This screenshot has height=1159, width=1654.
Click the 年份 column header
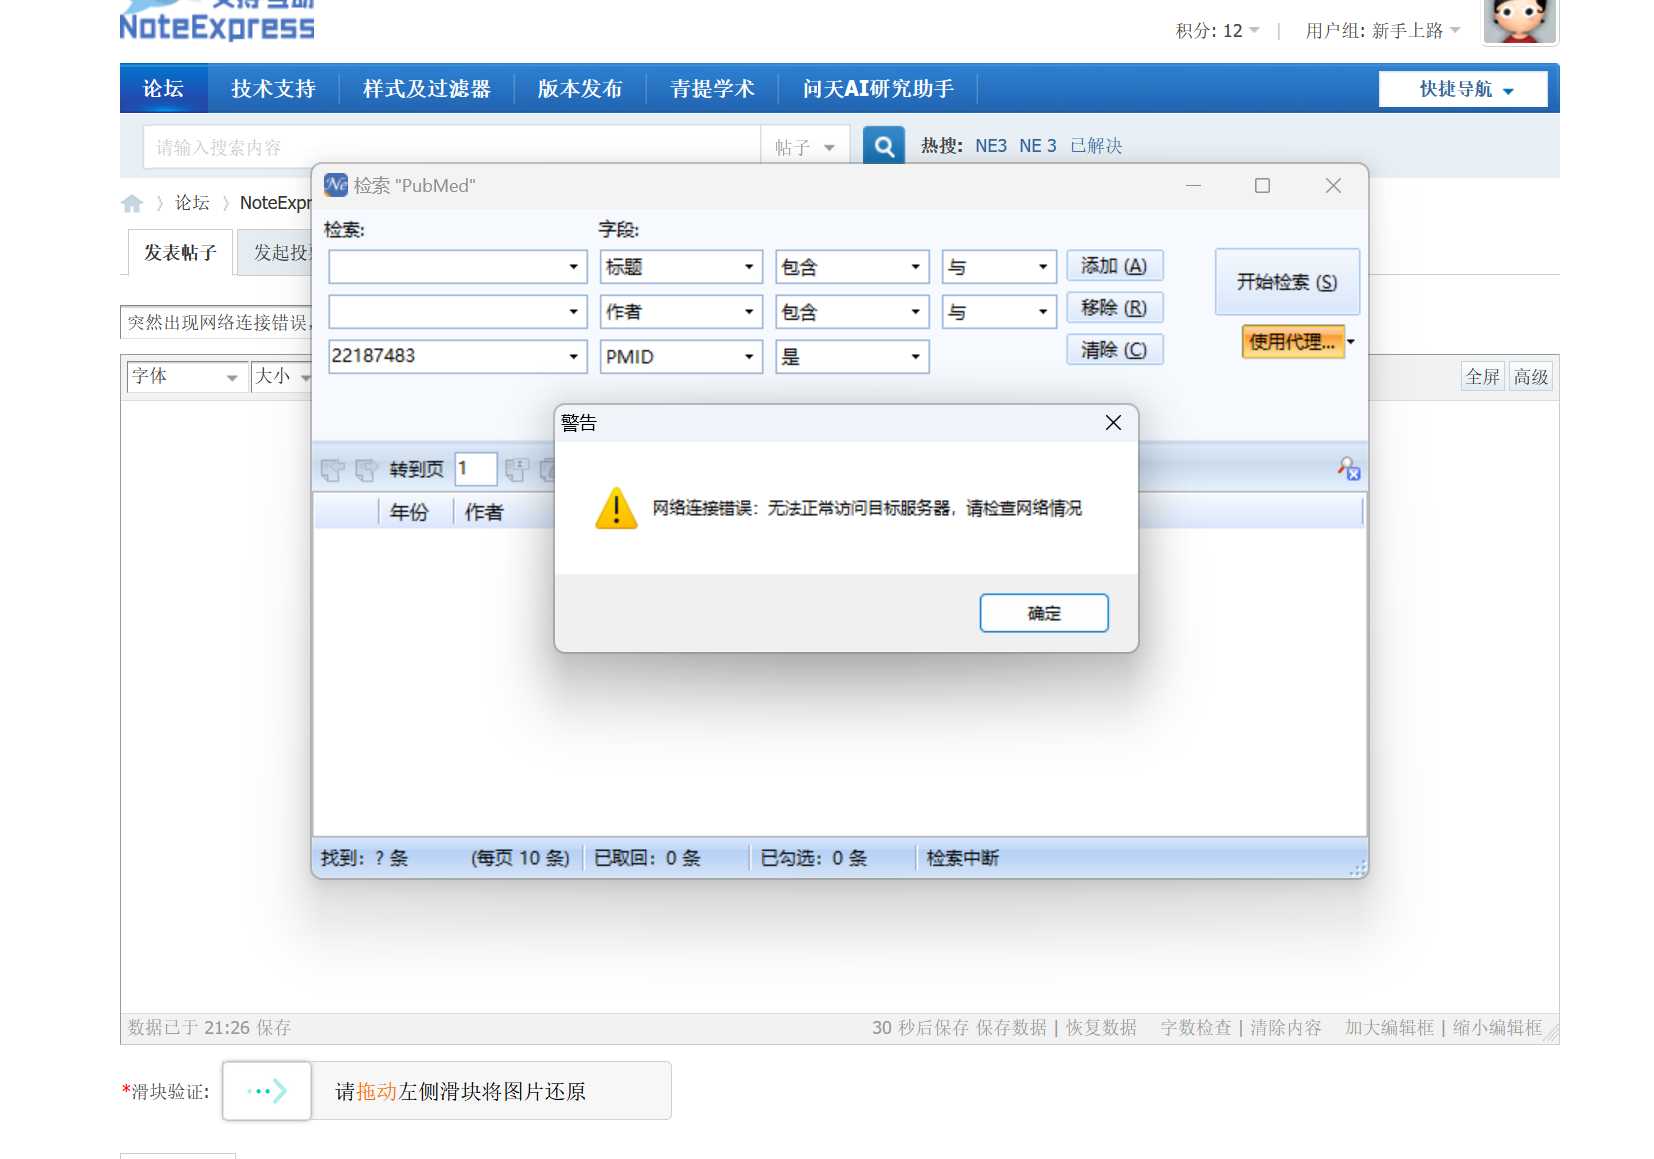409,512
